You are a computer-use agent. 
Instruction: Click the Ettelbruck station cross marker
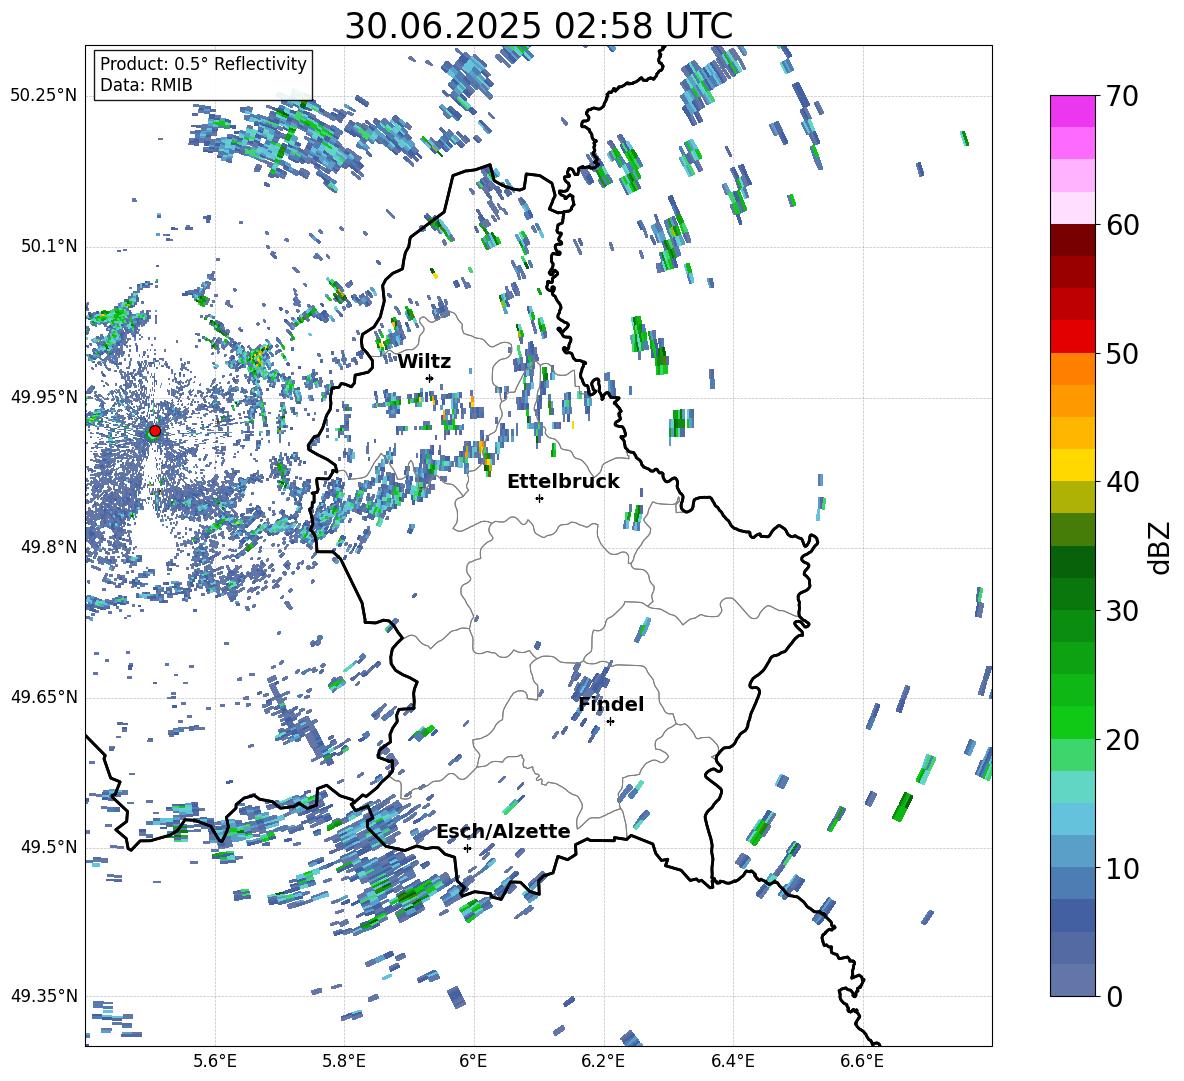[539, 498]
